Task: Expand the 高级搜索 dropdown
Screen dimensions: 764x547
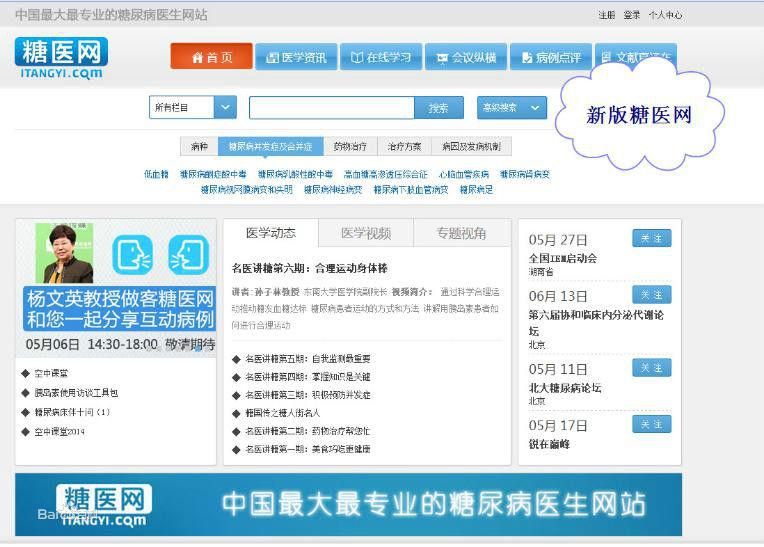Action: 512,107
